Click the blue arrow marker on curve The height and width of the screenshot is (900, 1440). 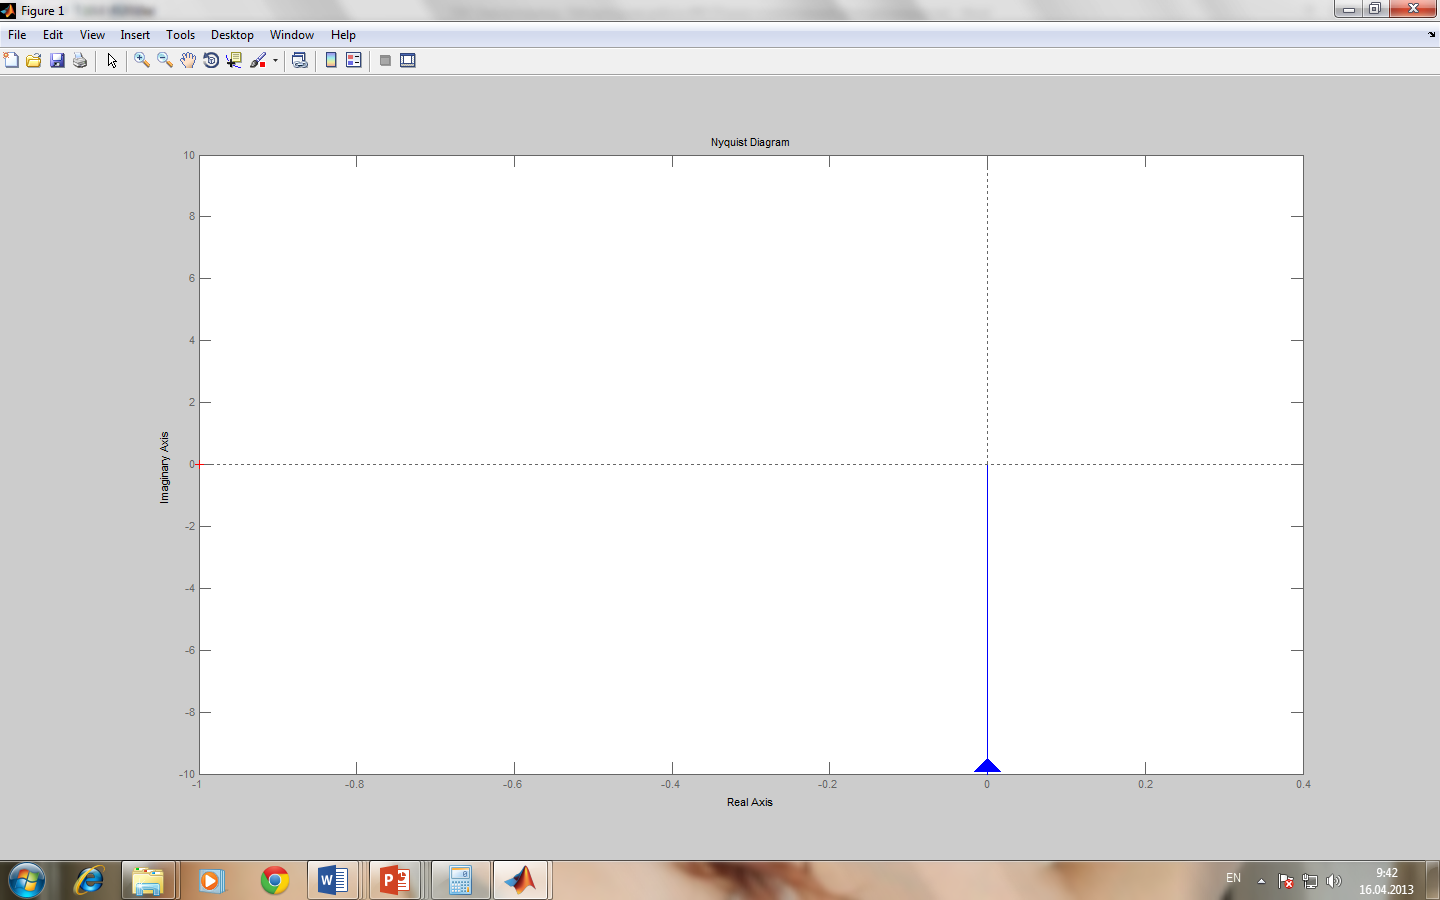click(x=987, y=766)
